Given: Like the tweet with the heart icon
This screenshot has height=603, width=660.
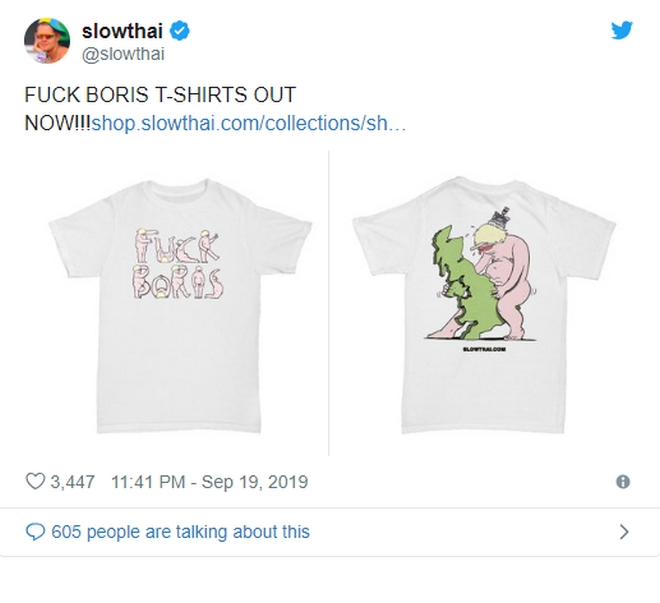Looking at the screenshot, I should (x=35, y=482).
